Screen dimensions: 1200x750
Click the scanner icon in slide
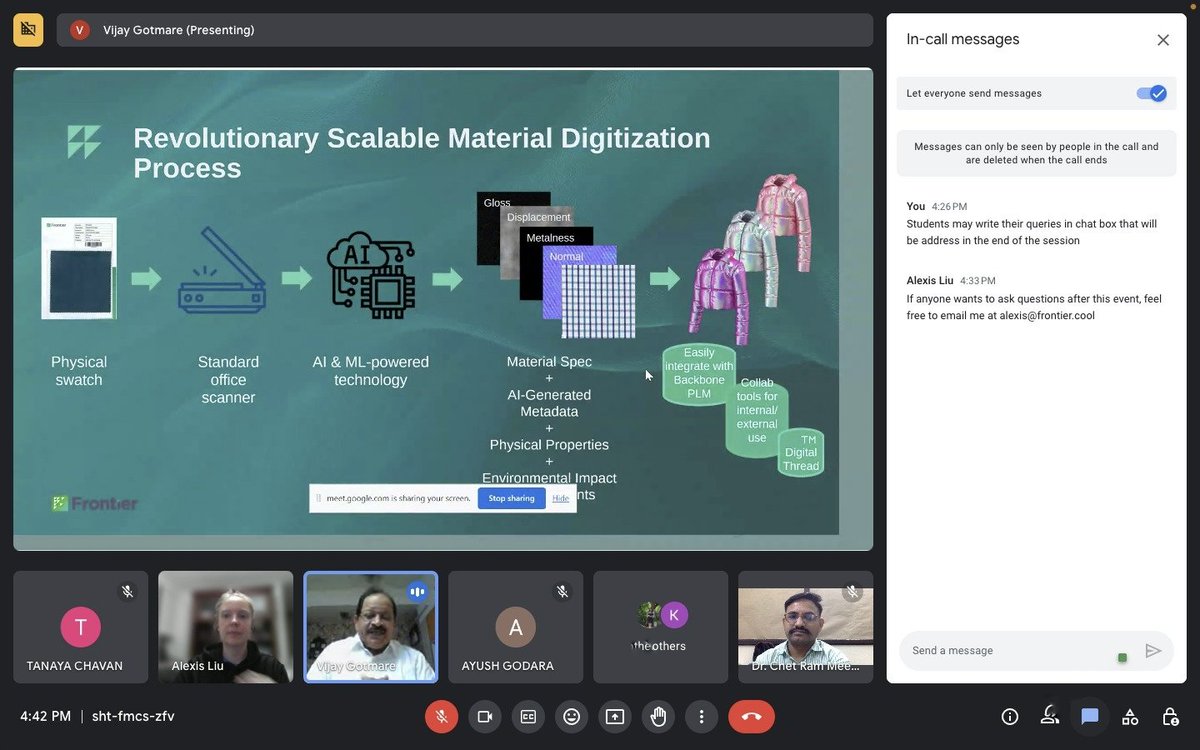pos(224,270)
